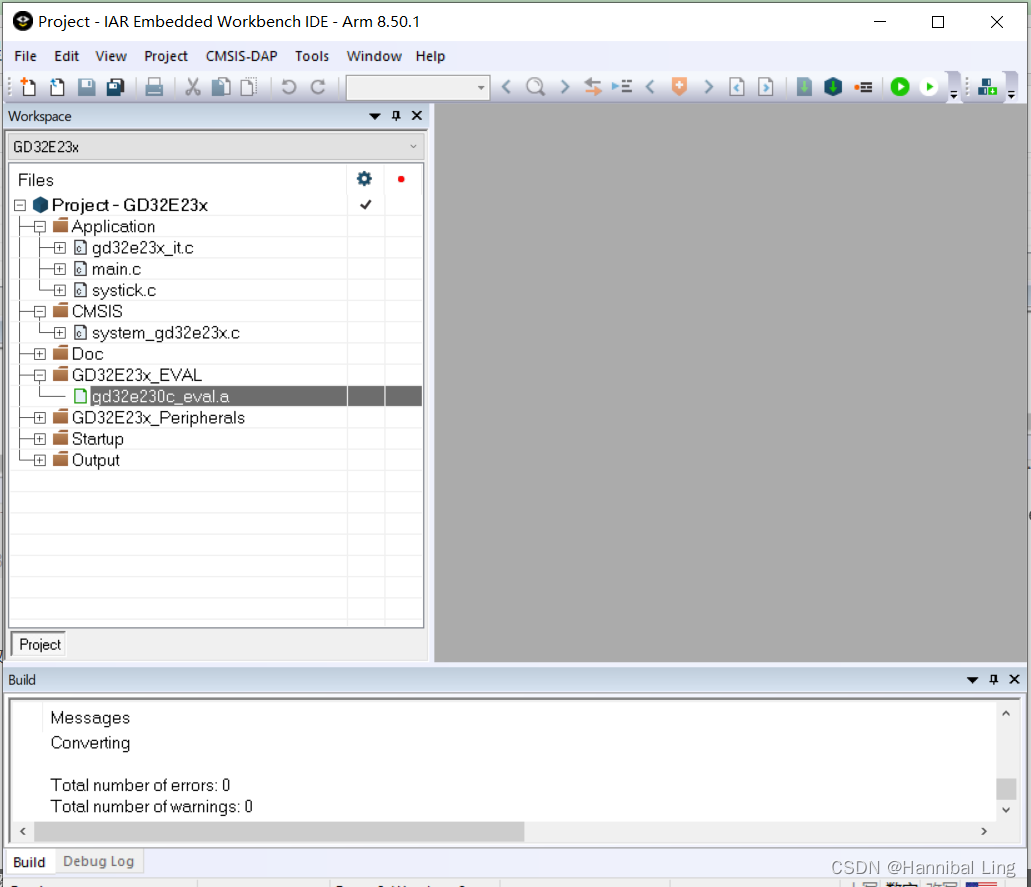Expand the Output folder

click(x=39, y=460)
